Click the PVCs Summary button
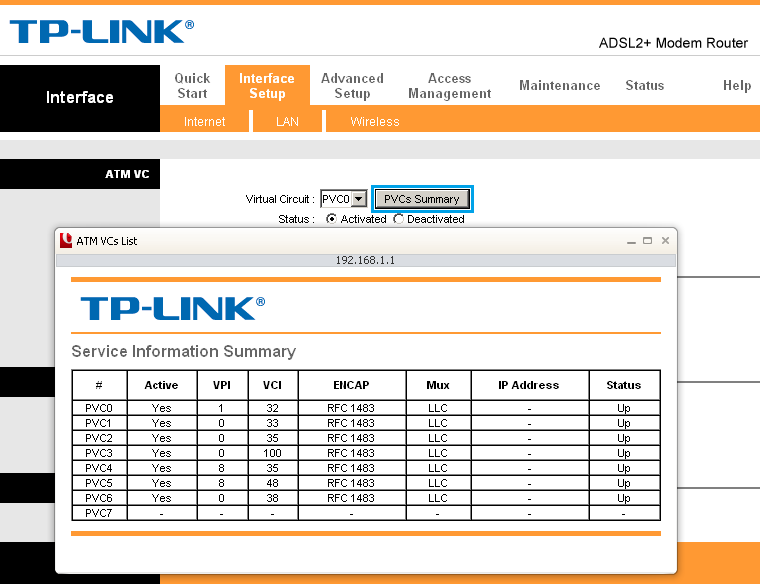The width and height of the screenshot is (760, 584). [422, 199]
